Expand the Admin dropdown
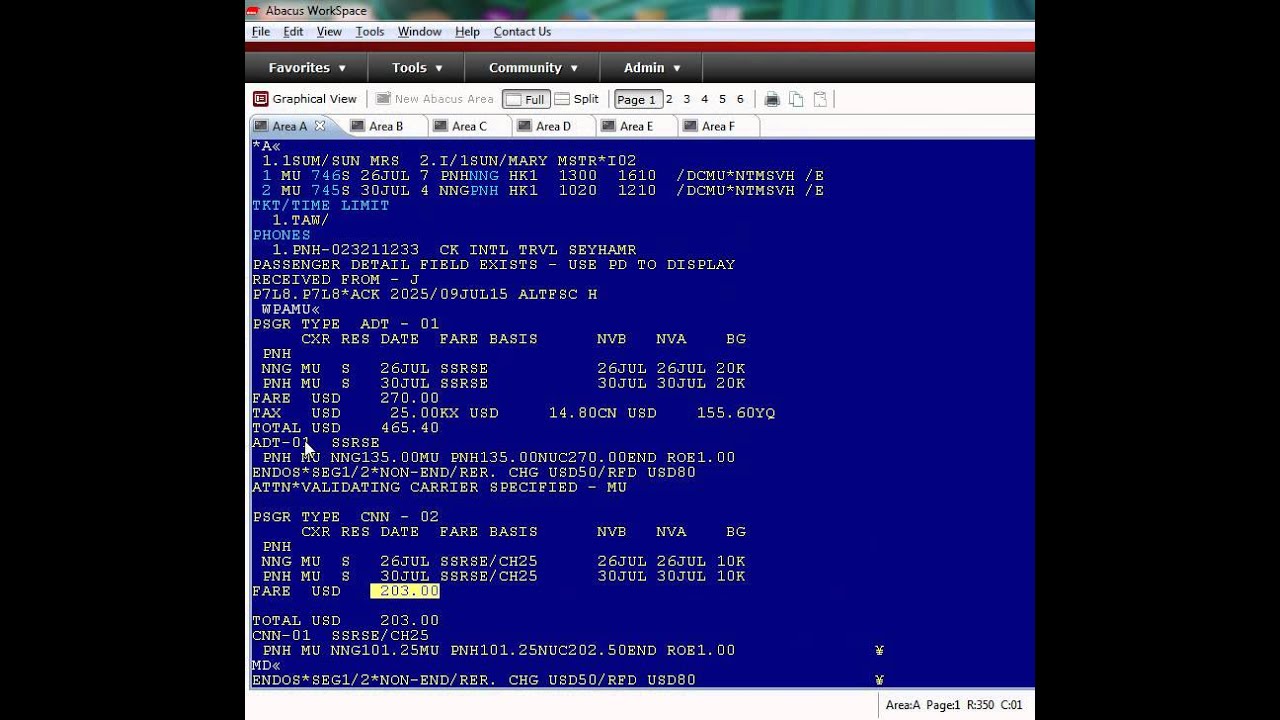The image size is (1280, 720). (x=652, y=68)
